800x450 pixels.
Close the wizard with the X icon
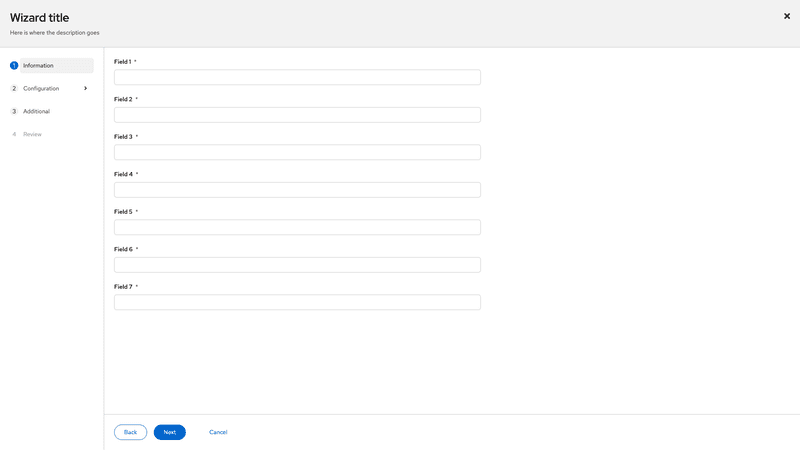pyautogui.click(x=787, y=16)
